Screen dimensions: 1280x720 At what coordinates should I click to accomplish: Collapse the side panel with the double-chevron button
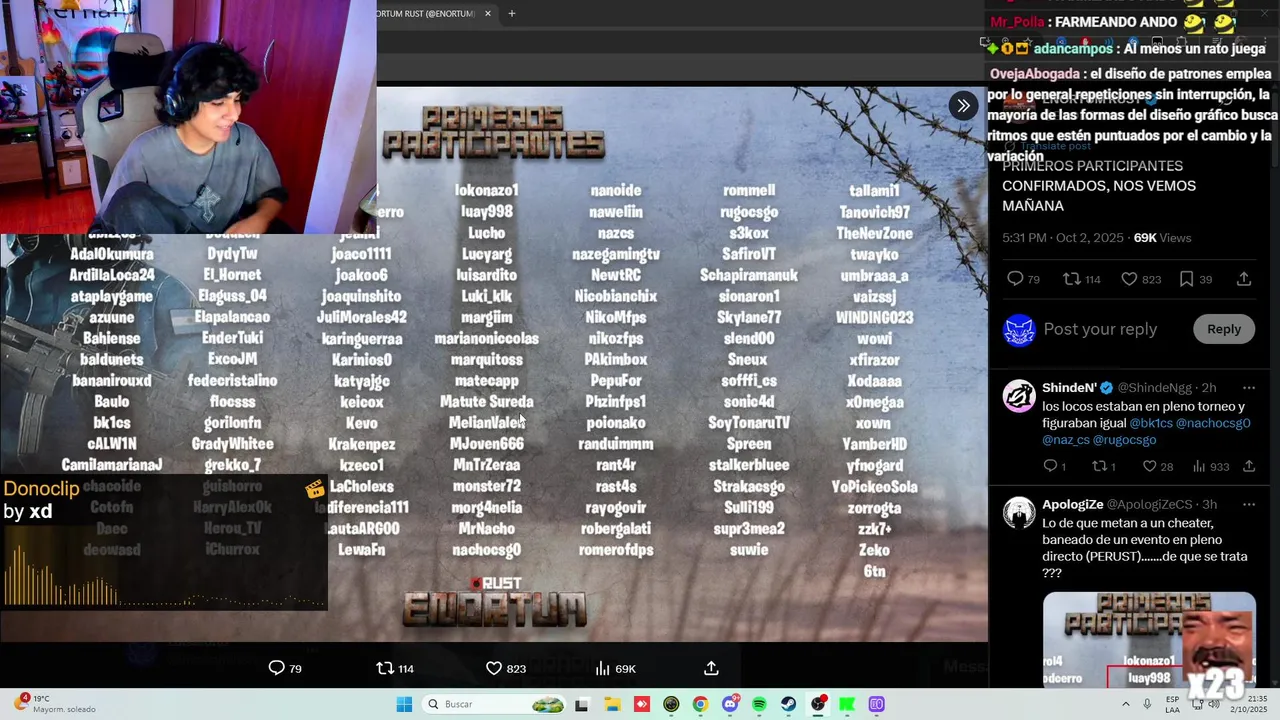coord(963,106)
